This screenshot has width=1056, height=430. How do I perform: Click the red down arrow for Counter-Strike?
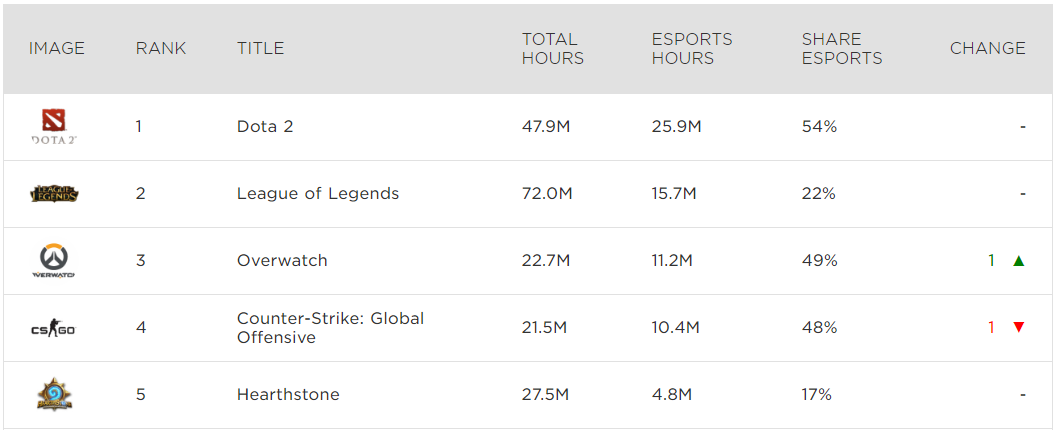click(x=1018, y=327)
